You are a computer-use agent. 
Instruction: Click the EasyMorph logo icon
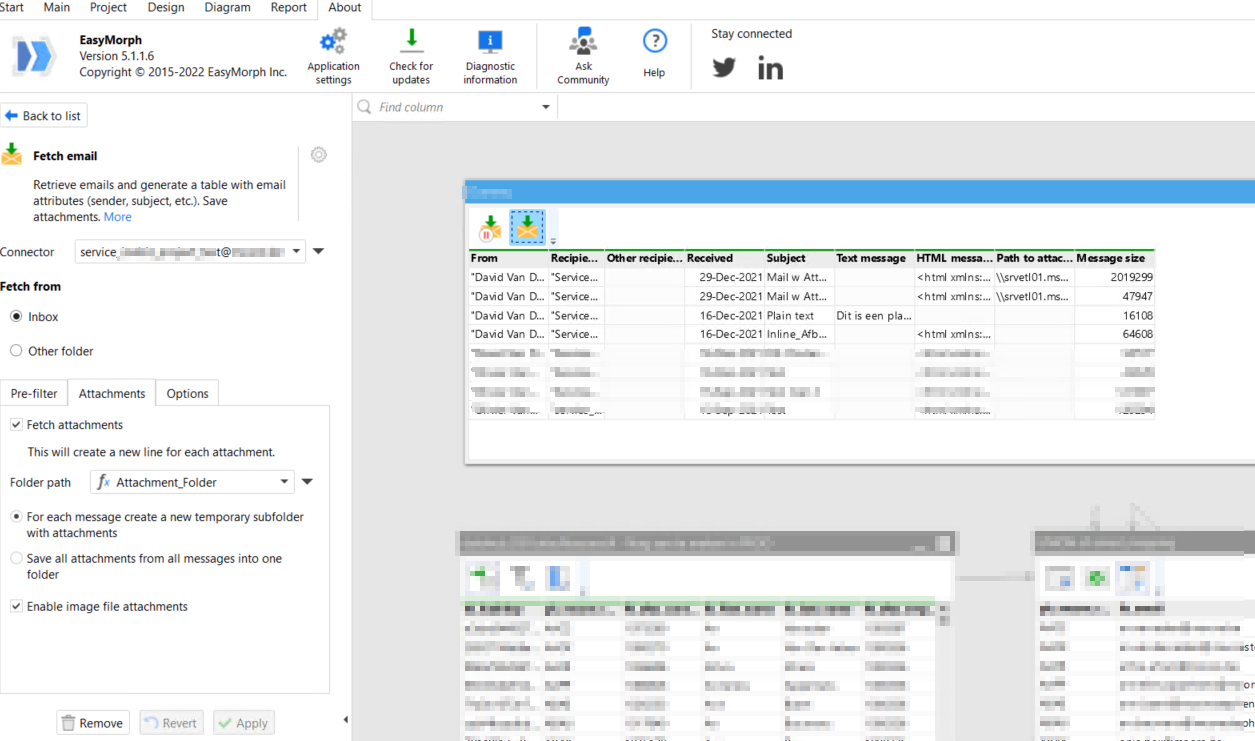pos(33,56)
